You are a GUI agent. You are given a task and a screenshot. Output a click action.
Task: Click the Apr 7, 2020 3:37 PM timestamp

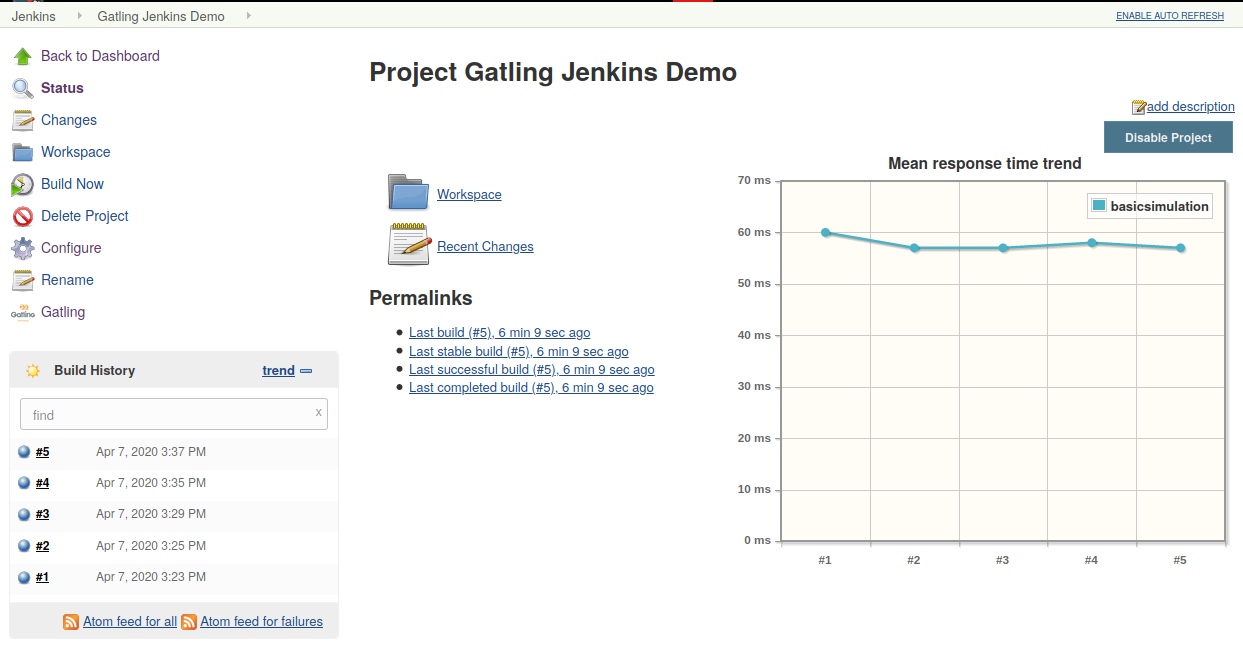click(151, 452)
